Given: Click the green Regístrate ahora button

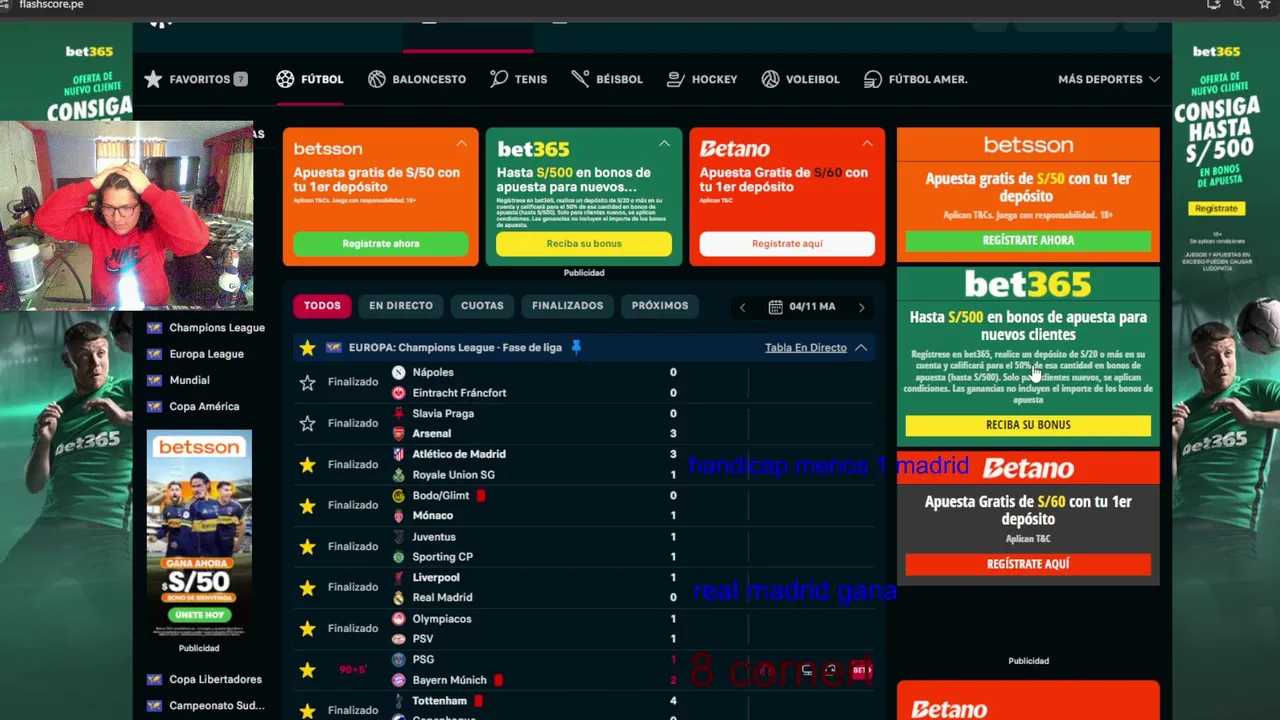Looking at the screenshot, I should [381, 244].
